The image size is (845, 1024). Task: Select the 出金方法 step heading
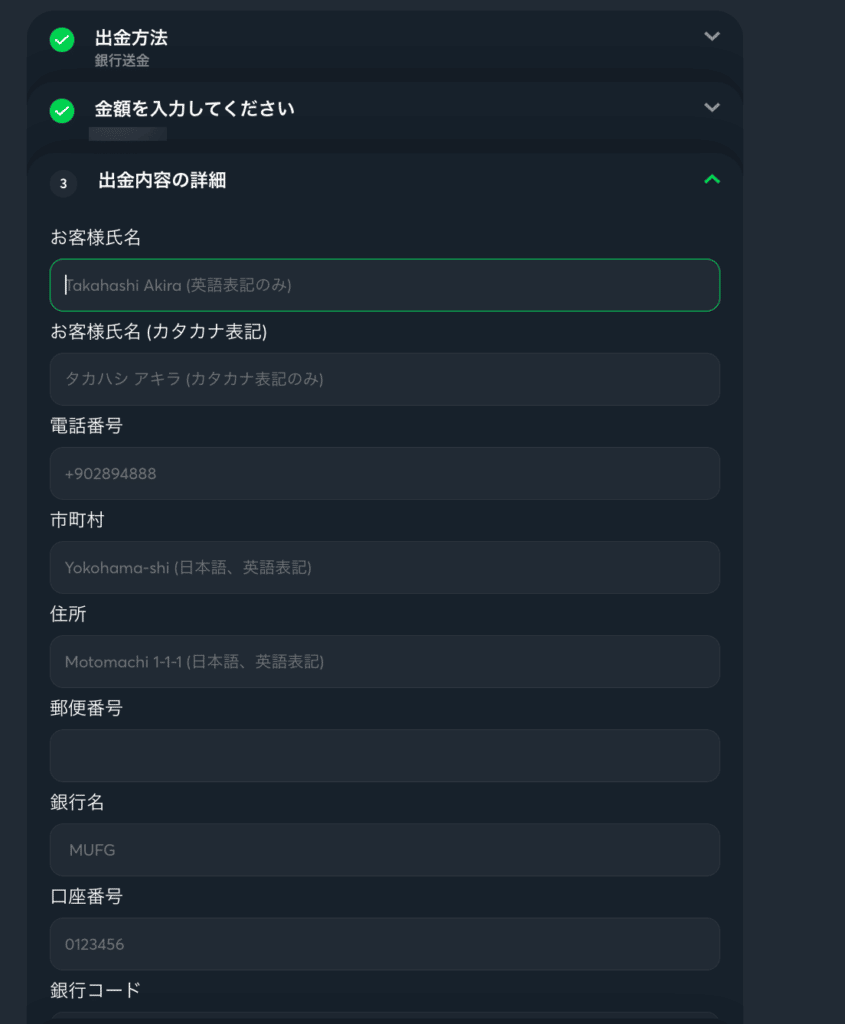pyautogui.click(x=131, y=38)
